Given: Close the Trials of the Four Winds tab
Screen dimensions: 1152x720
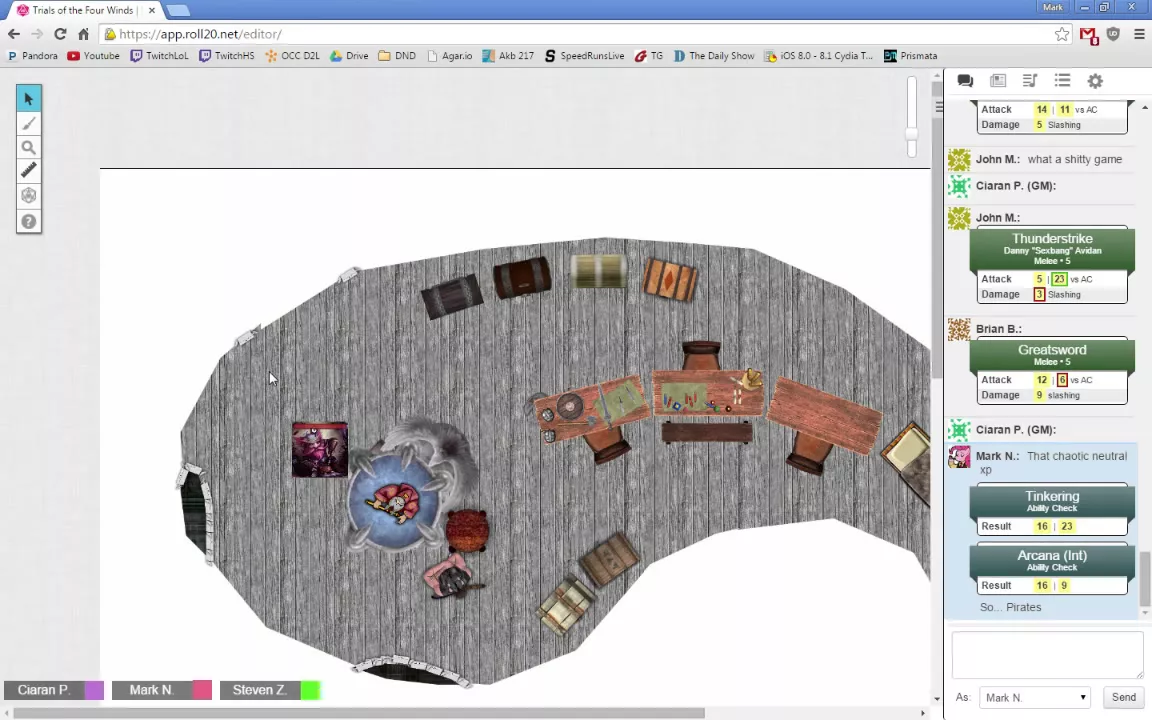Looking at the screenshot, I should point(151,10).
